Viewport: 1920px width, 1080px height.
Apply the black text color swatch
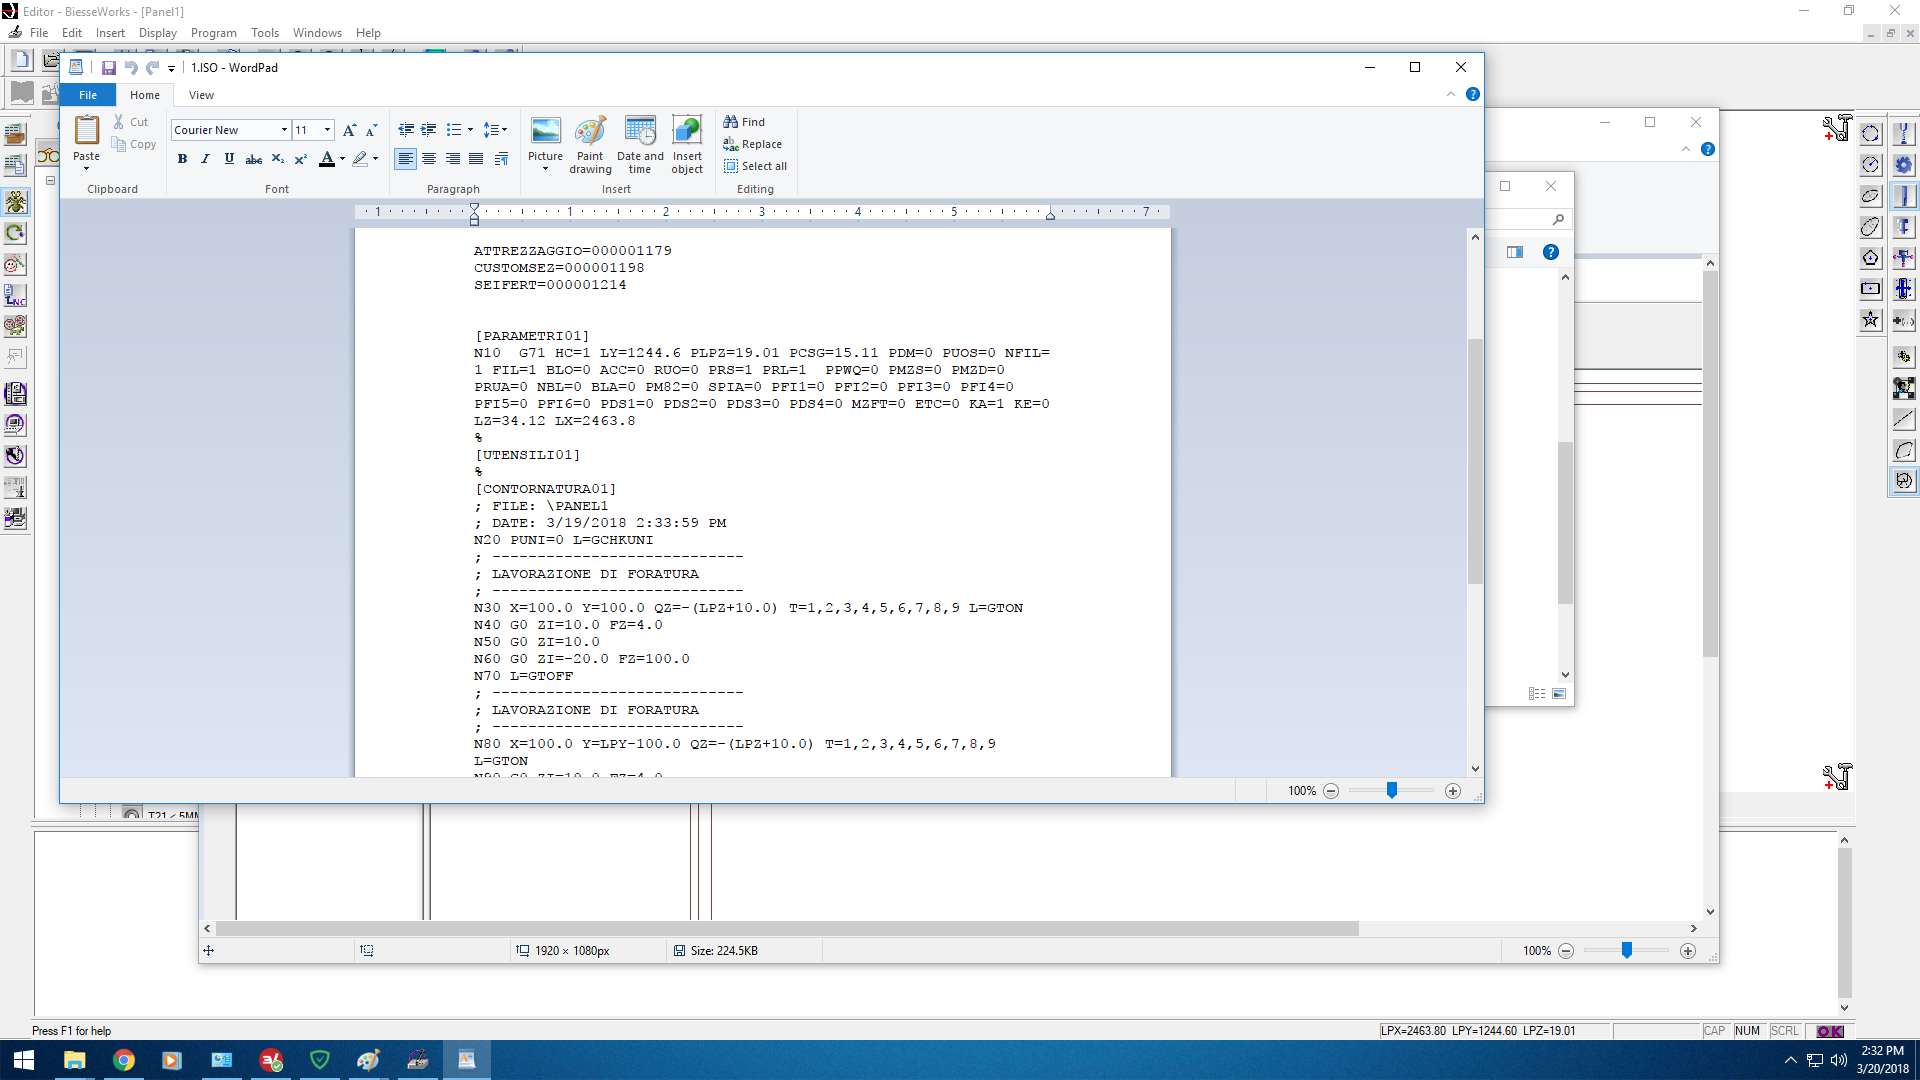(326, 159)
